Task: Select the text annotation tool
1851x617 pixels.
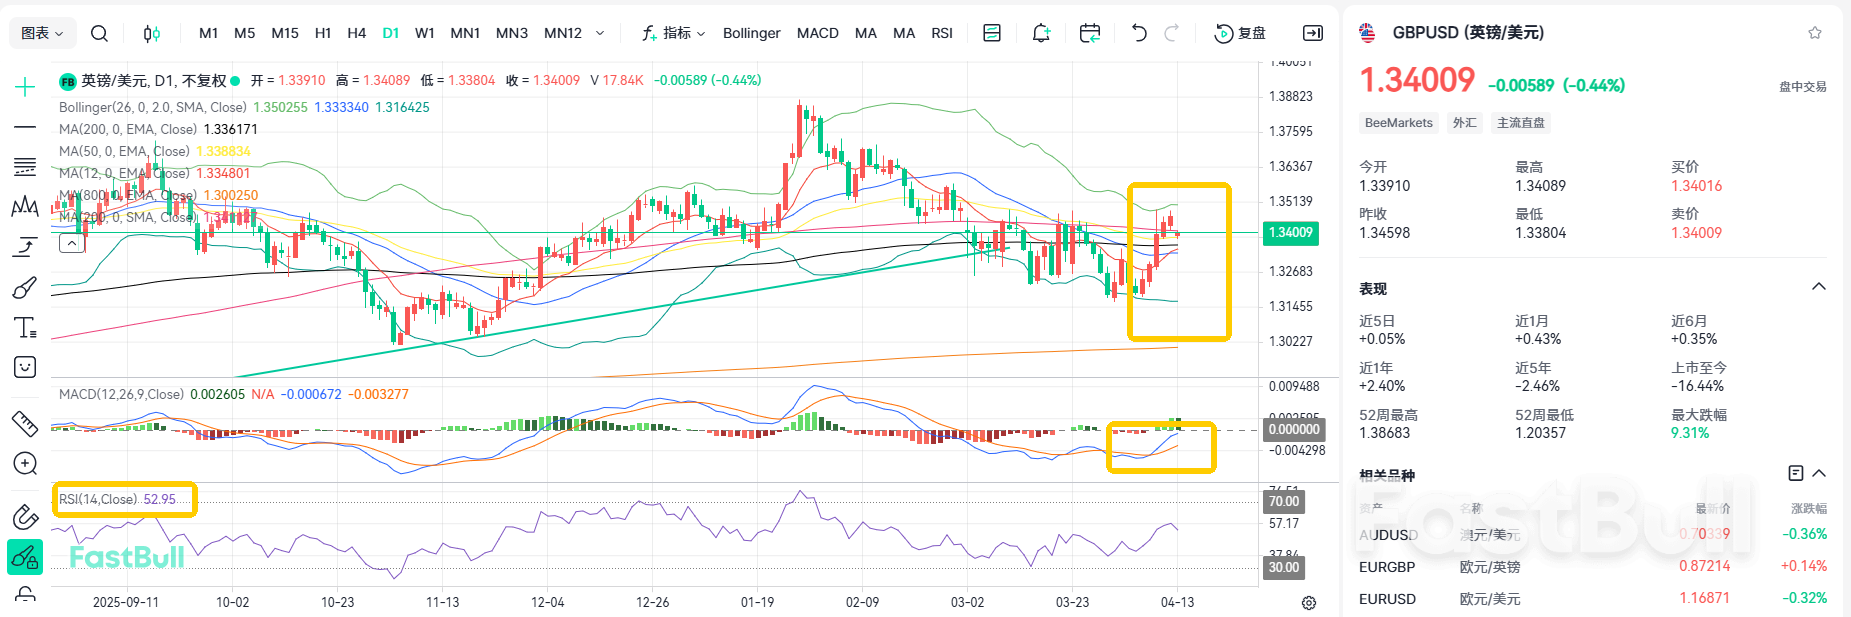Action: [25, 328]
